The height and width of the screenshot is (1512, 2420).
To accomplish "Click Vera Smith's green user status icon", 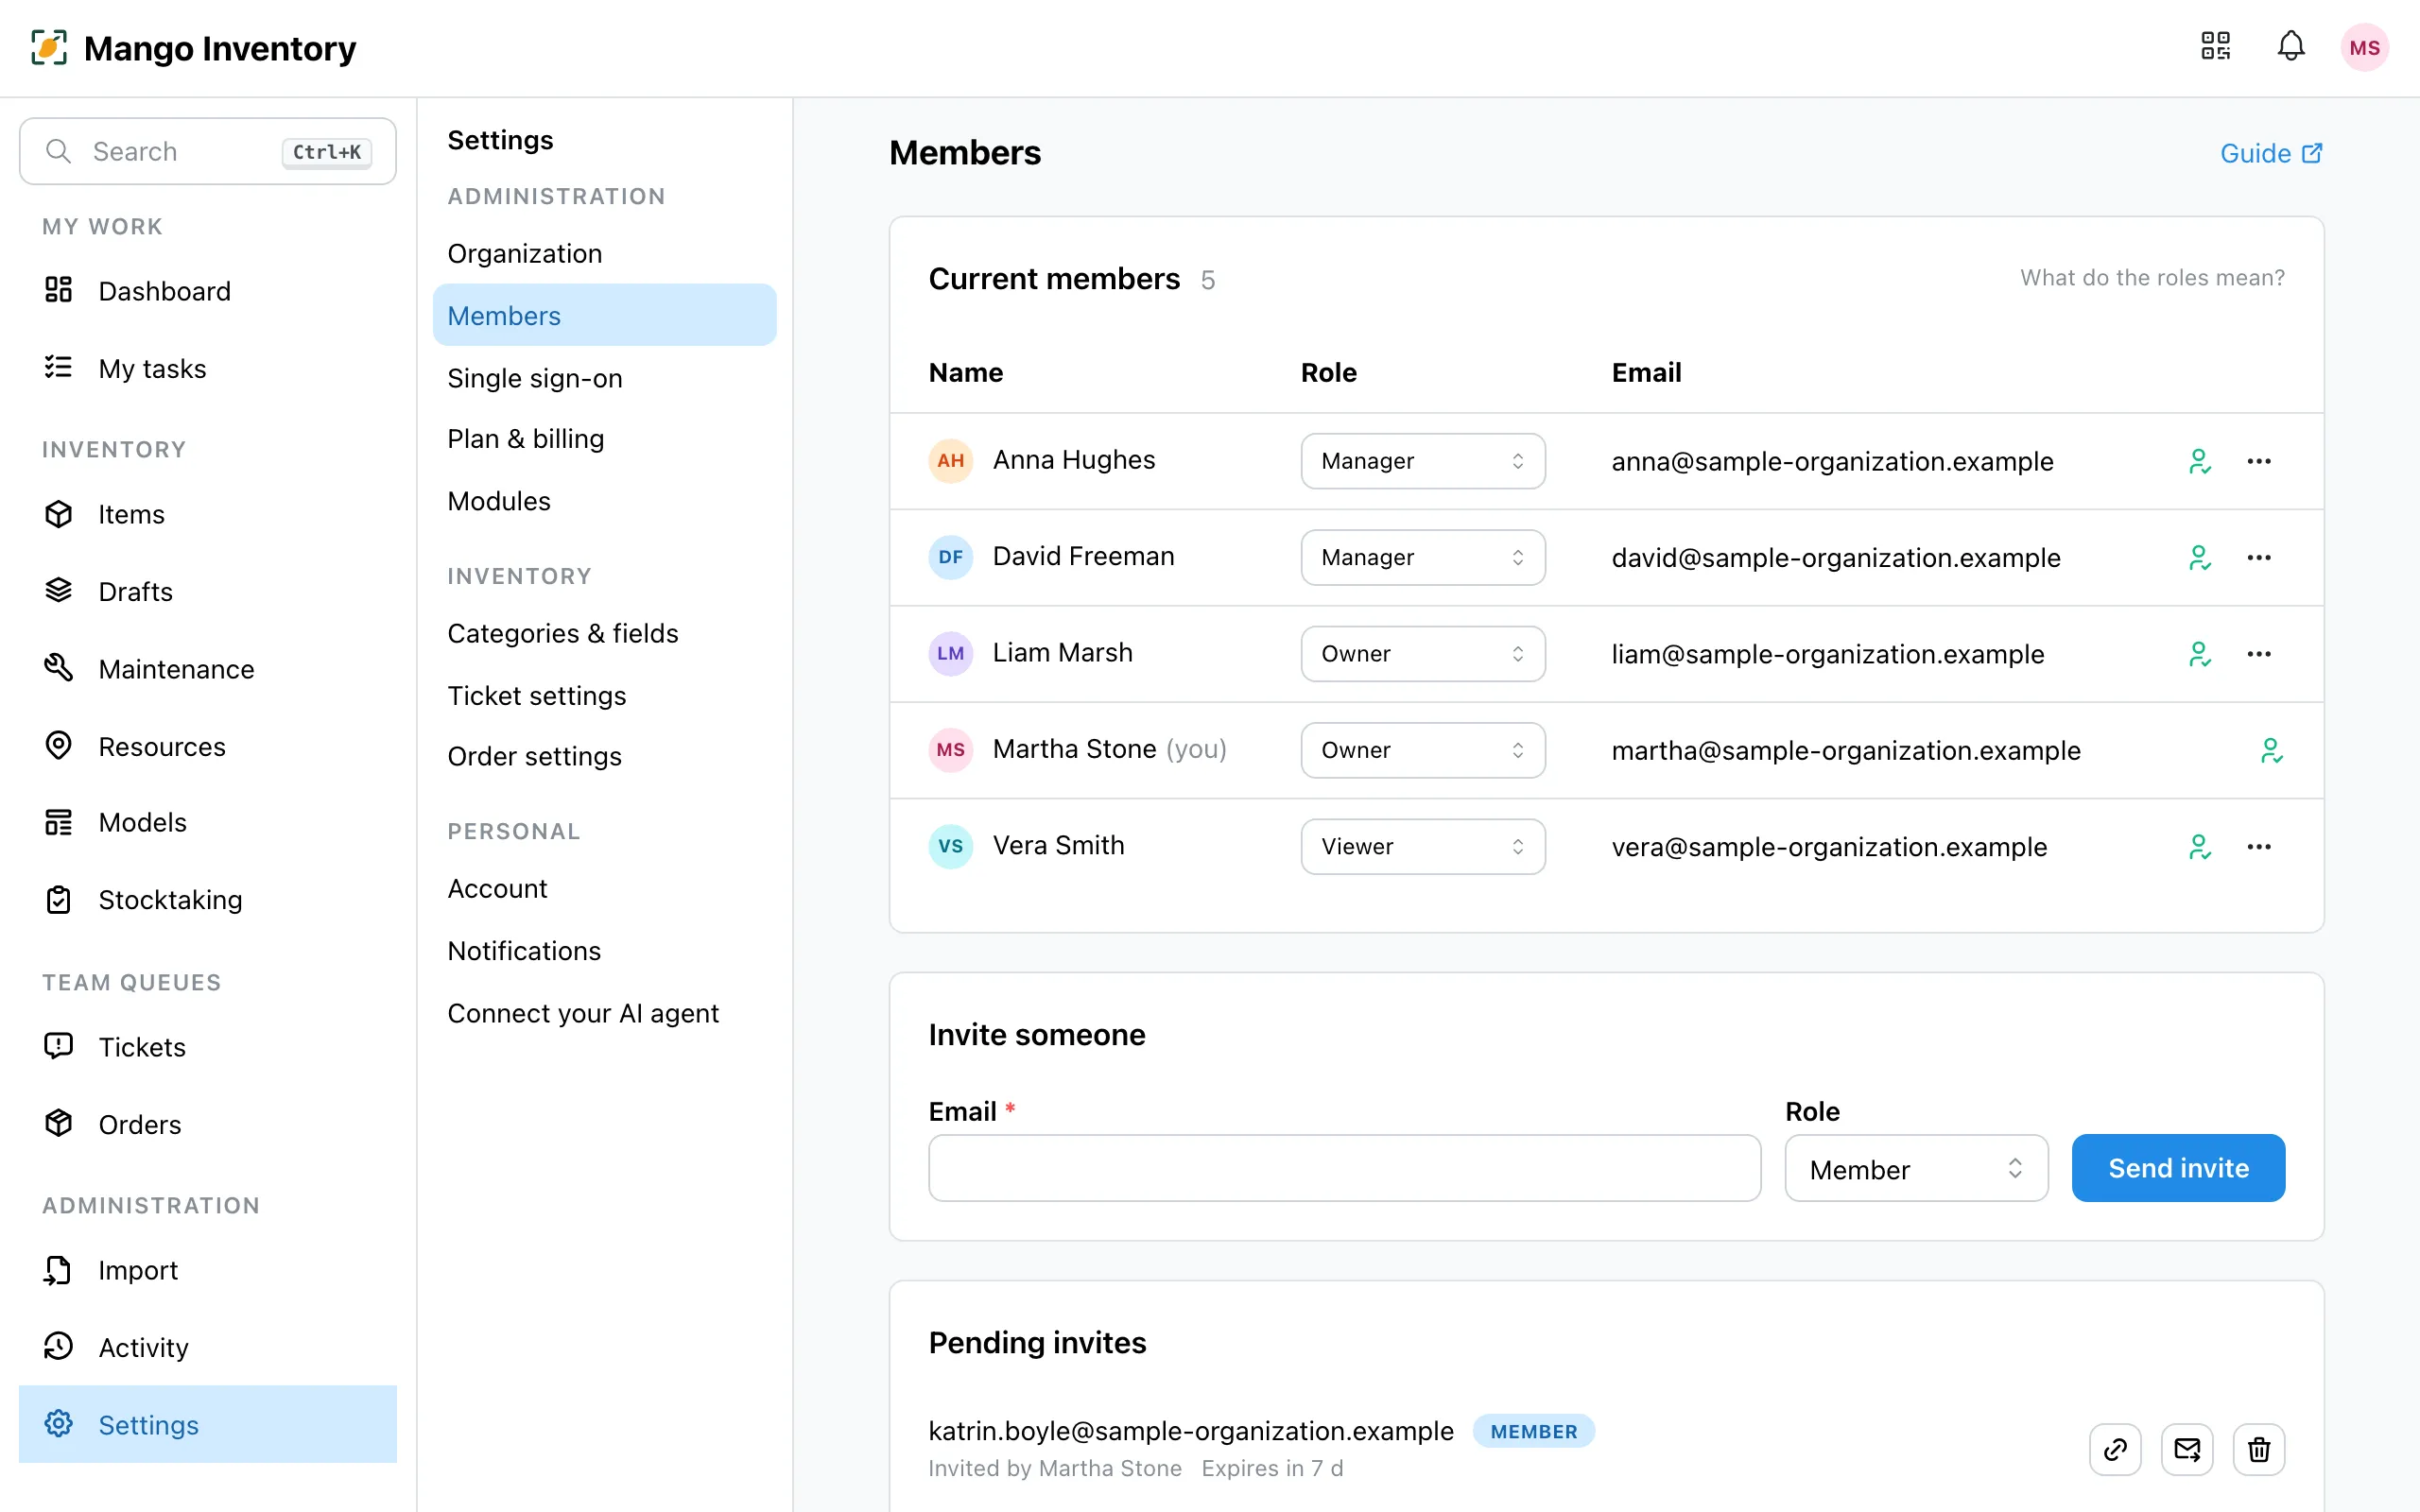I will (2199, 847).
